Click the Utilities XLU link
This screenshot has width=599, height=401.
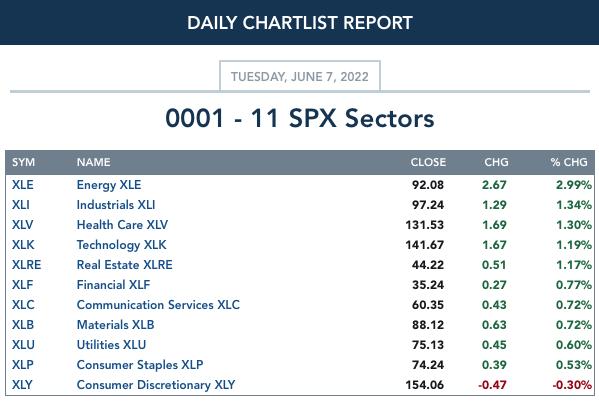click(111, 344)
